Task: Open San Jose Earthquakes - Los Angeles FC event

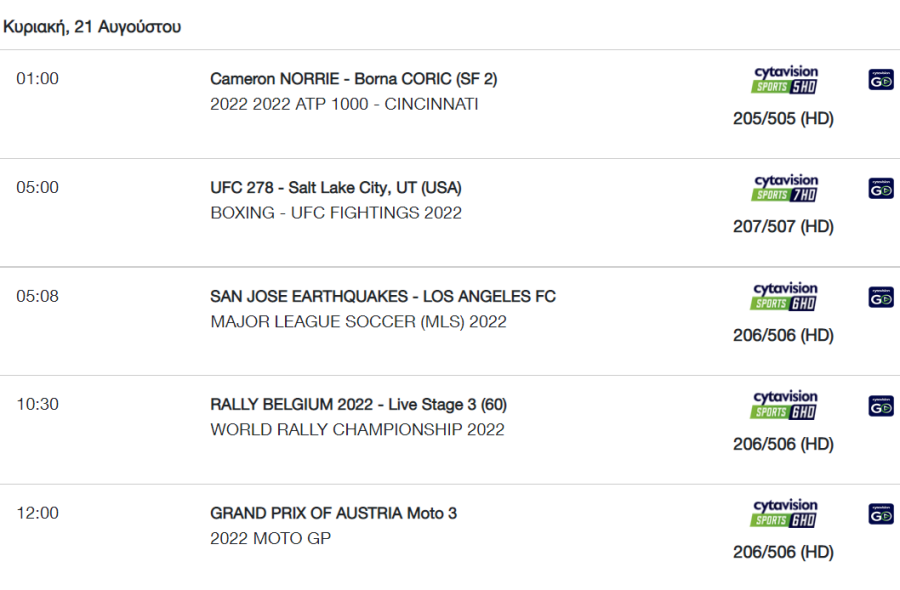Action: coord(383,296)
